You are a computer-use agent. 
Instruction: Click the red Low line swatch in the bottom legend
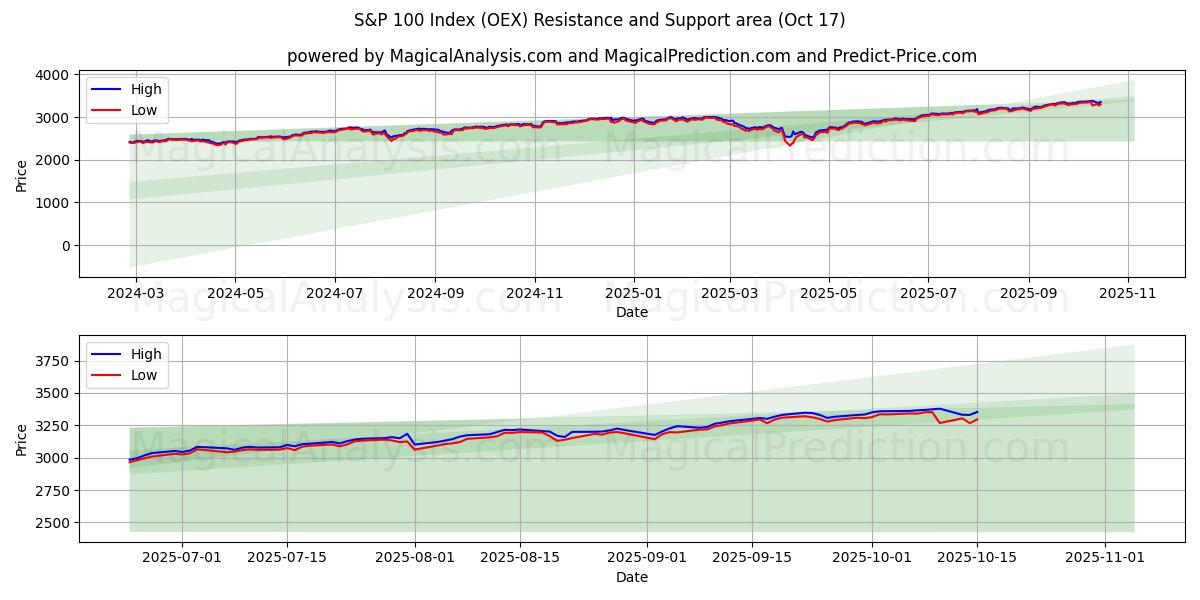107,375
